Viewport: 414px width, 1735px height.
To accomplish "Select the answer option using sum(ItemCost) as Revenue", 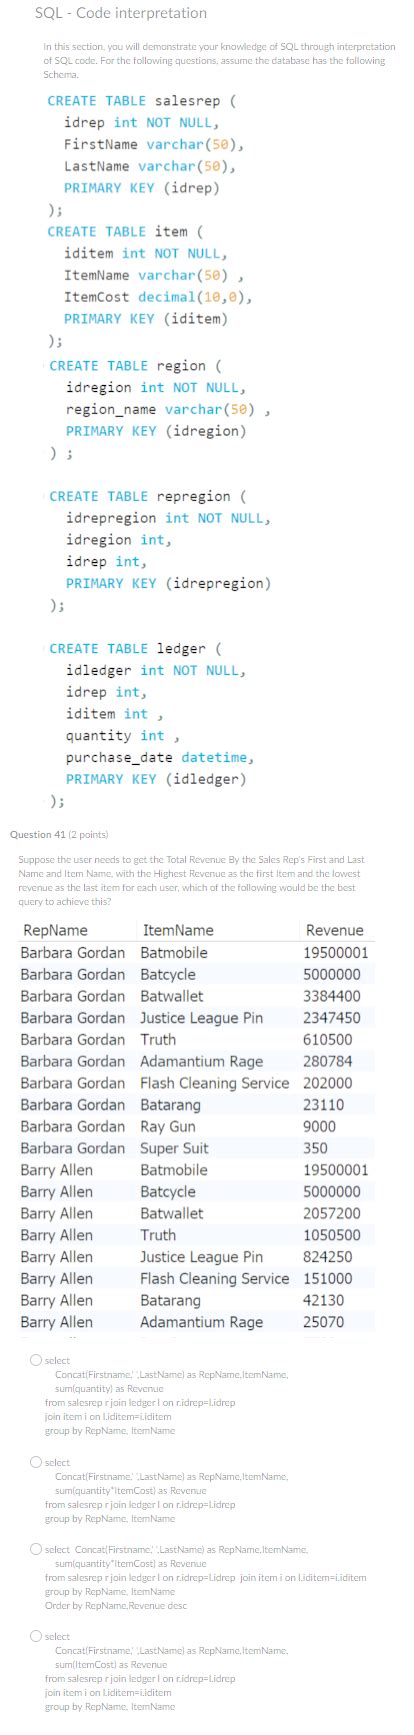I will 36,1637.
